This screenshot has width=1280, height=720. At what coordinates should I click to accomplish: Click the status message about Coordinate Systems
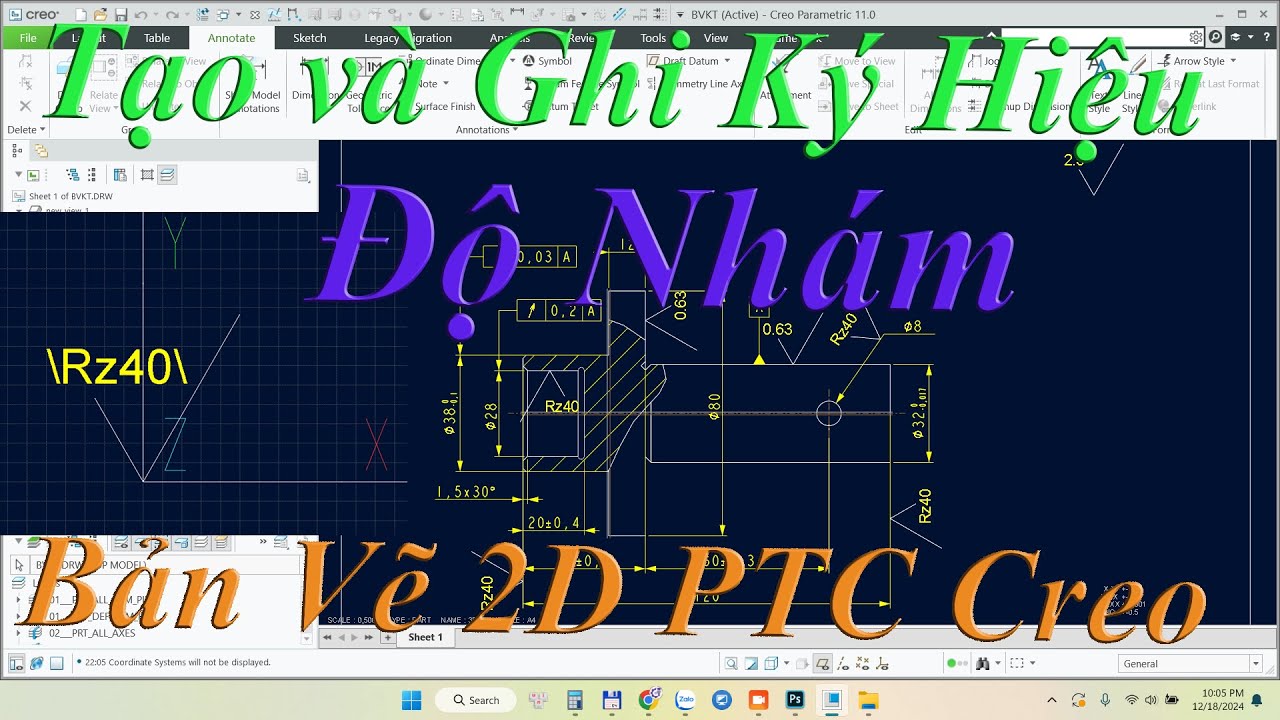click(178, 662)
